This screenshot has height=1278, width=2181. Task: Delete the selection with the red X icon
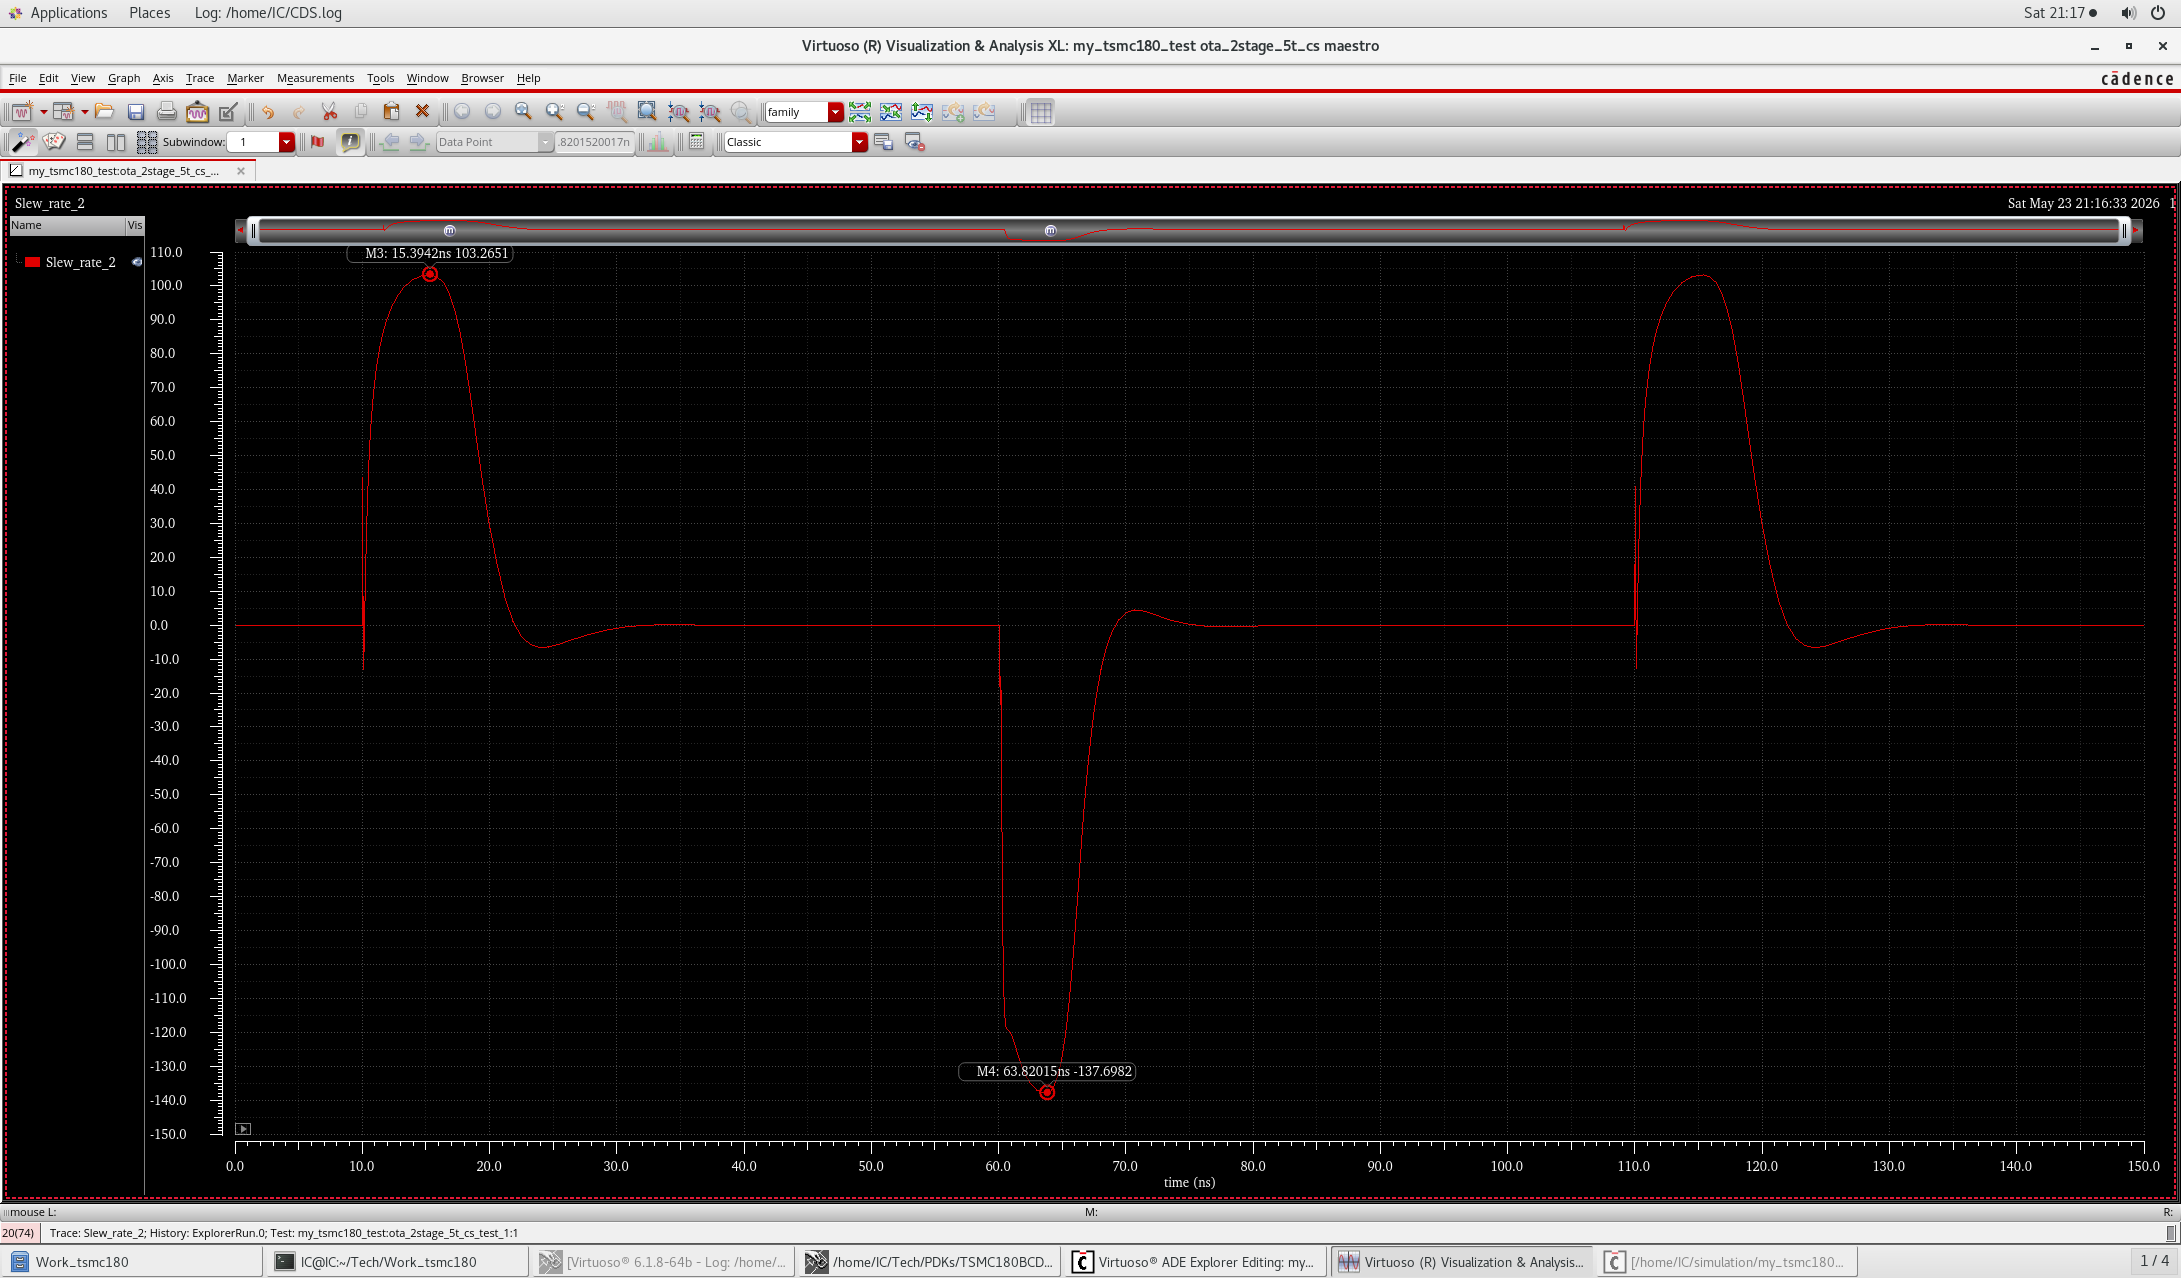[x=422, y=112]
